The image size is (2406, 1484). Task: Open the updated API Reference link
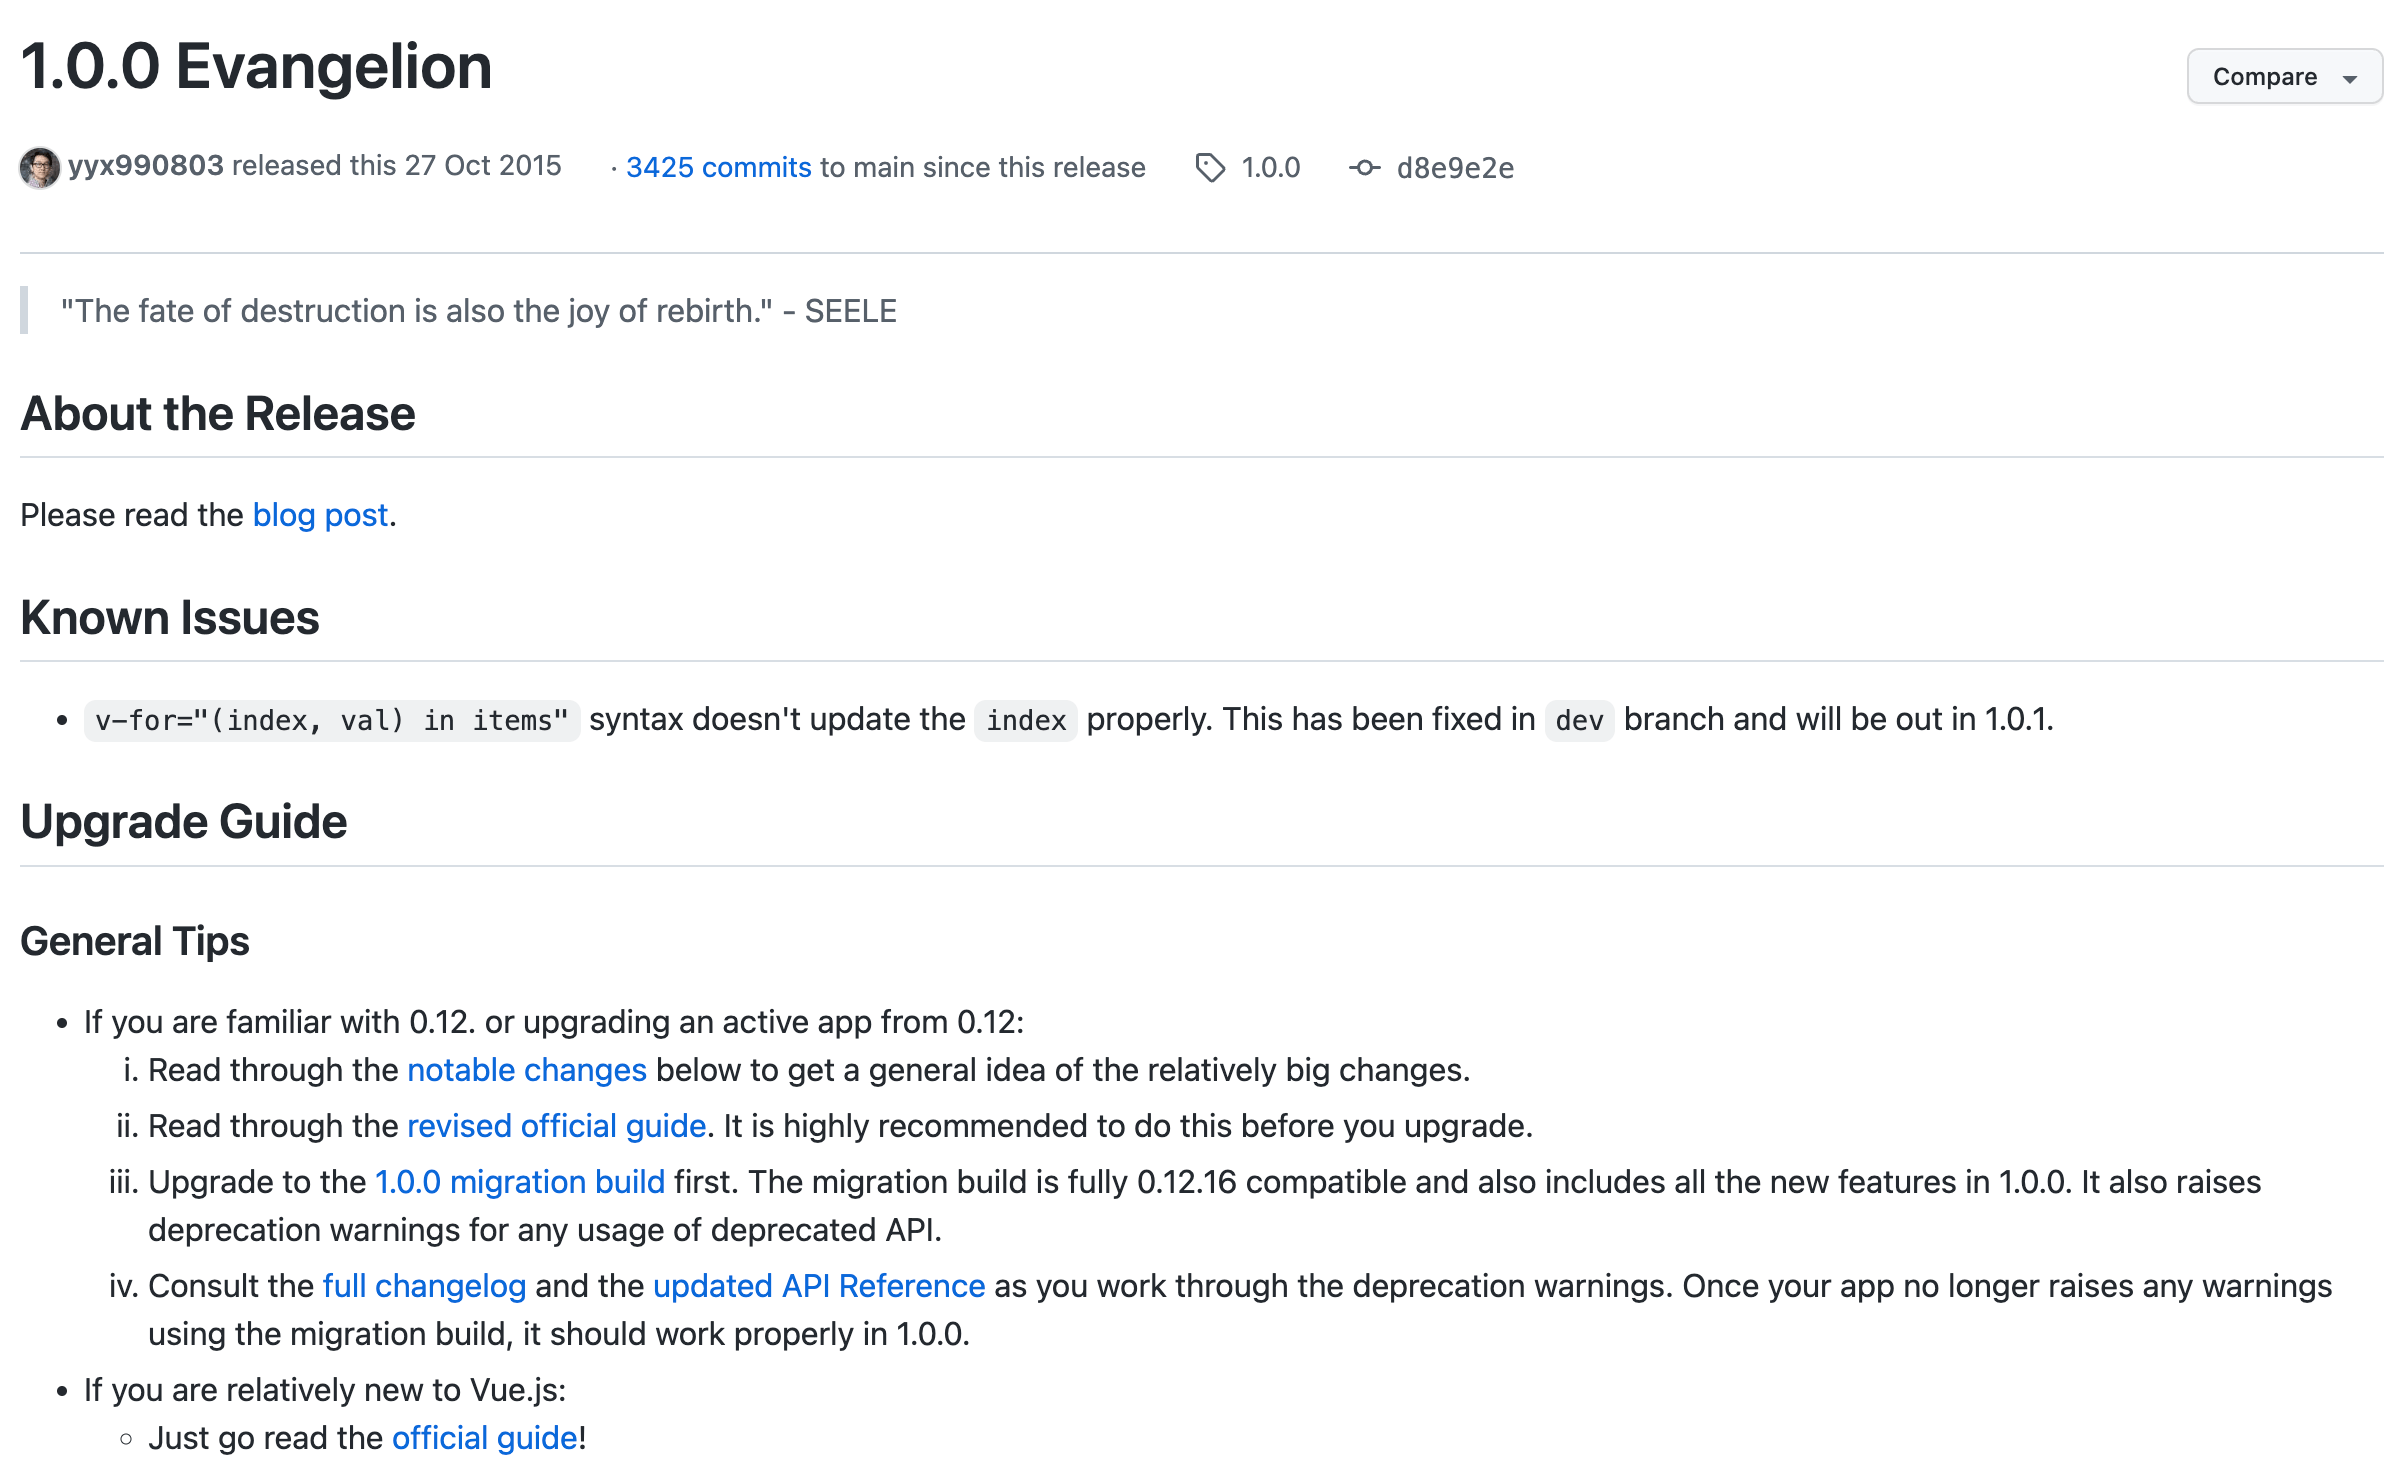coord(819,1286)
